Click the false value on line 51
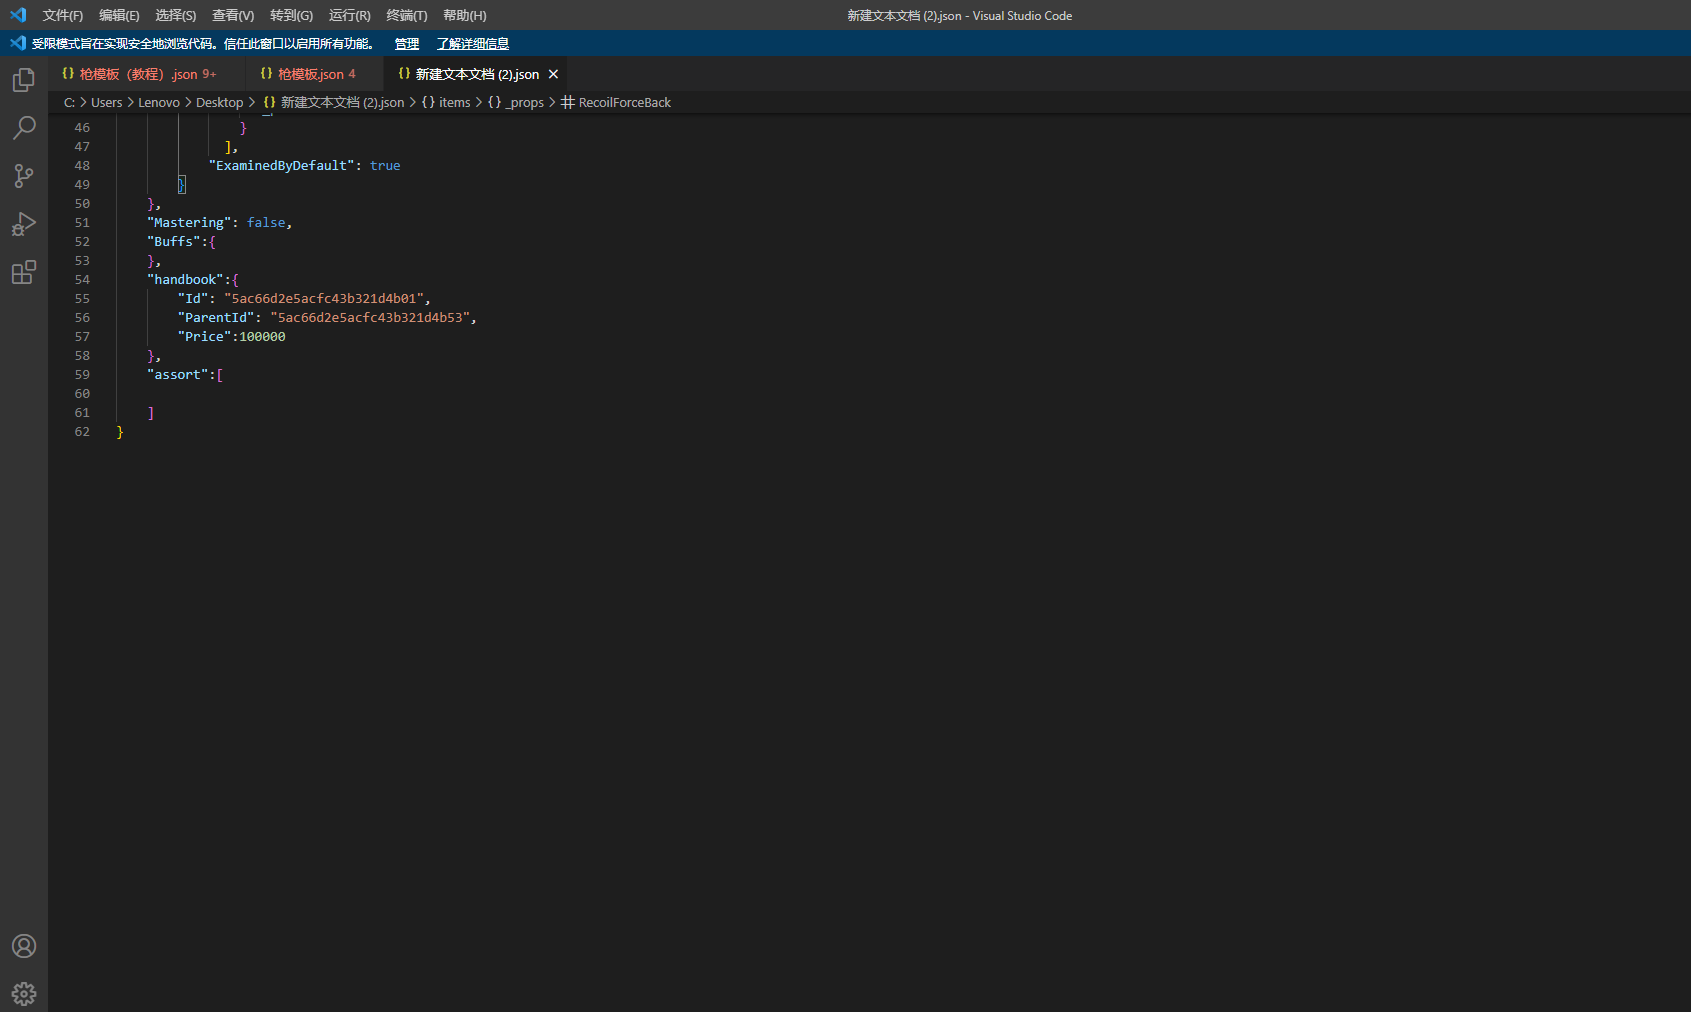The height and width of the screenshot is (1012, 1691). coord(266,222)
